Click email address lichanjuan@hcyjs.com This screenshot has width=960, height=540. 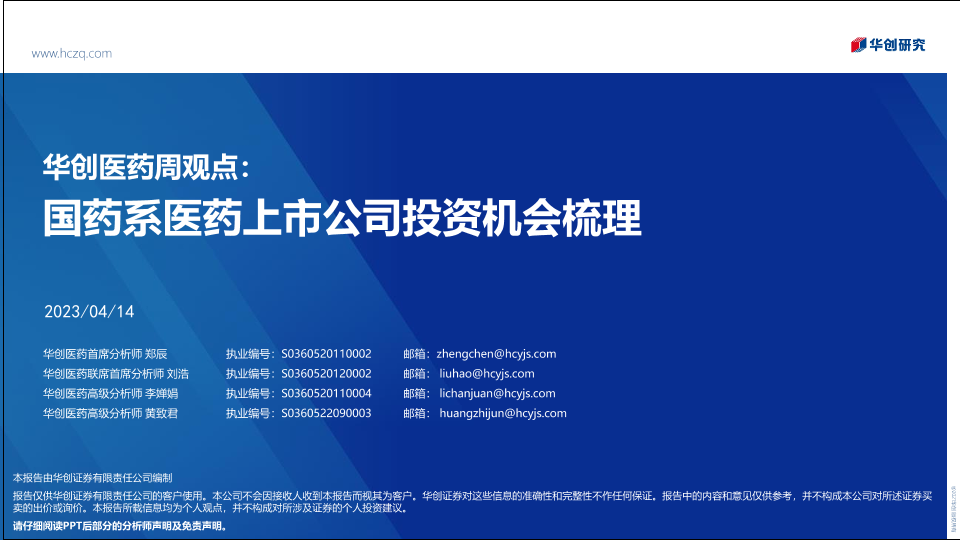(x=497, y=394)
